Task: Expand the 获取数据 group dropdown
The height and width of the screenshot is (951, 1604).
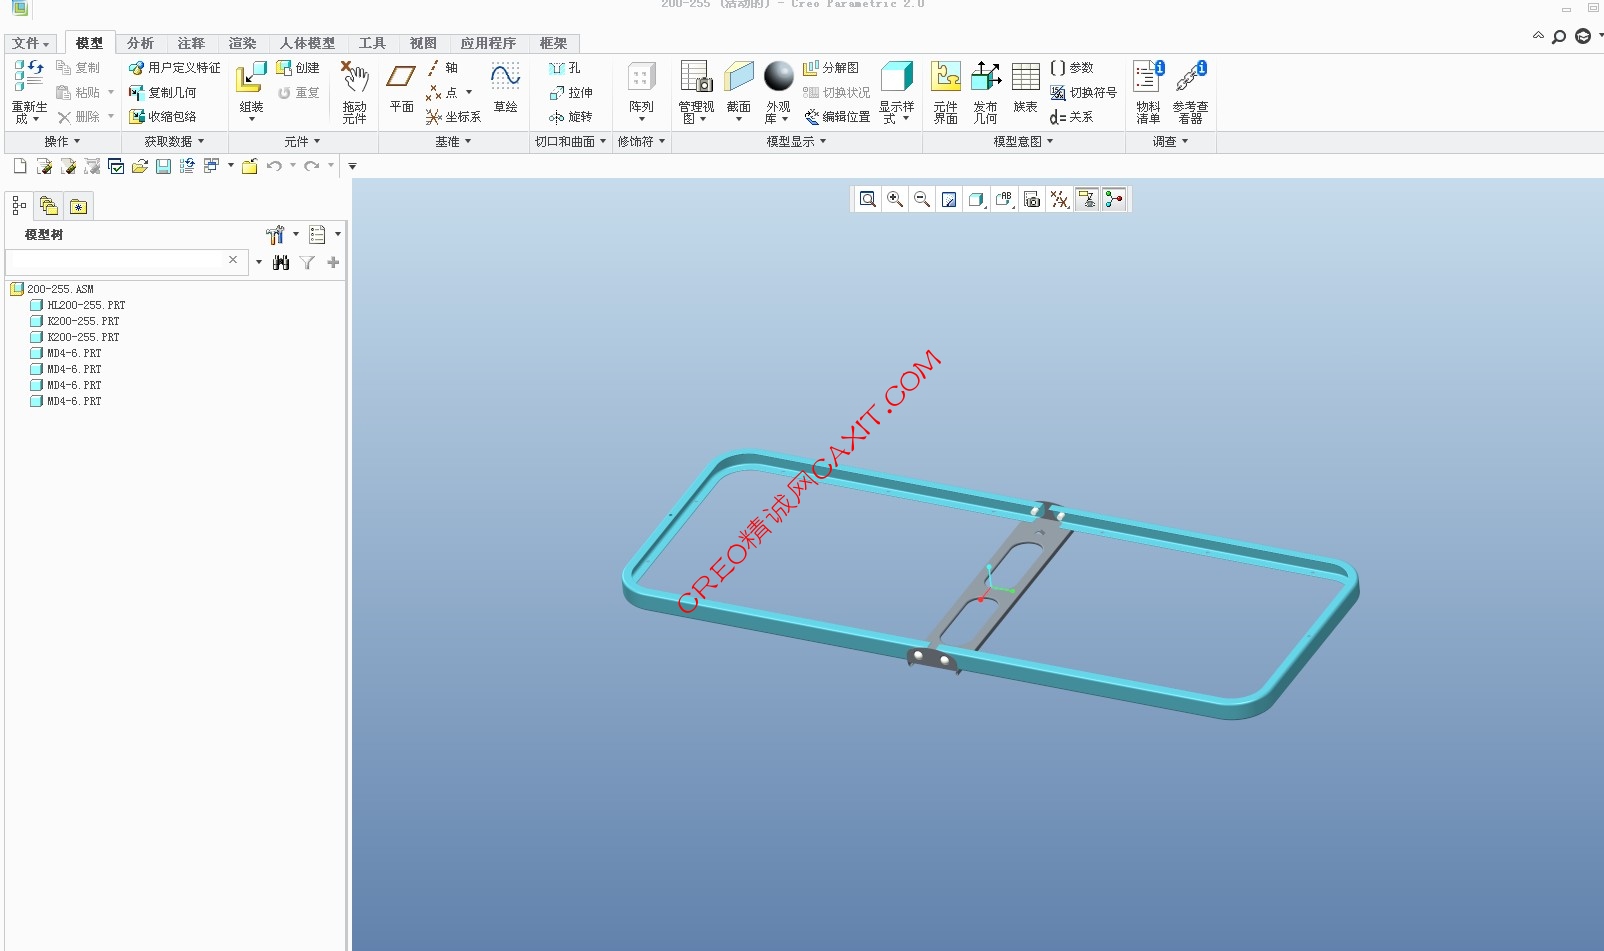Action: [174, 142]
